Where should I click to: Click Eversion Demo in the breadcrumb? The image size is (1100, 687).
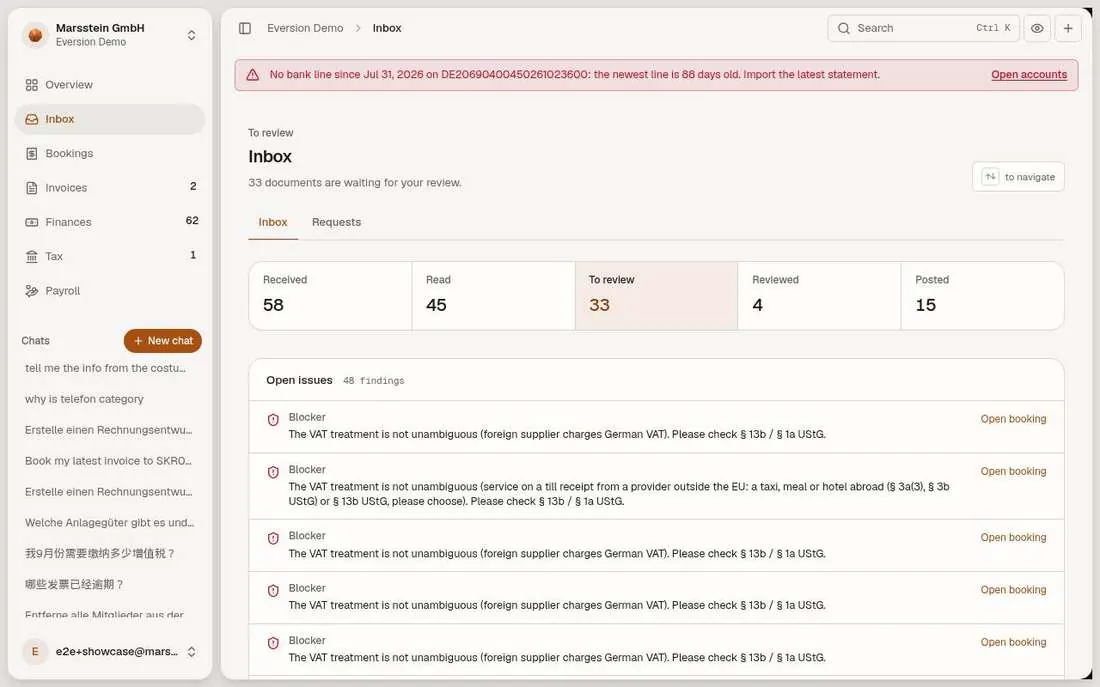click(305, 28)
